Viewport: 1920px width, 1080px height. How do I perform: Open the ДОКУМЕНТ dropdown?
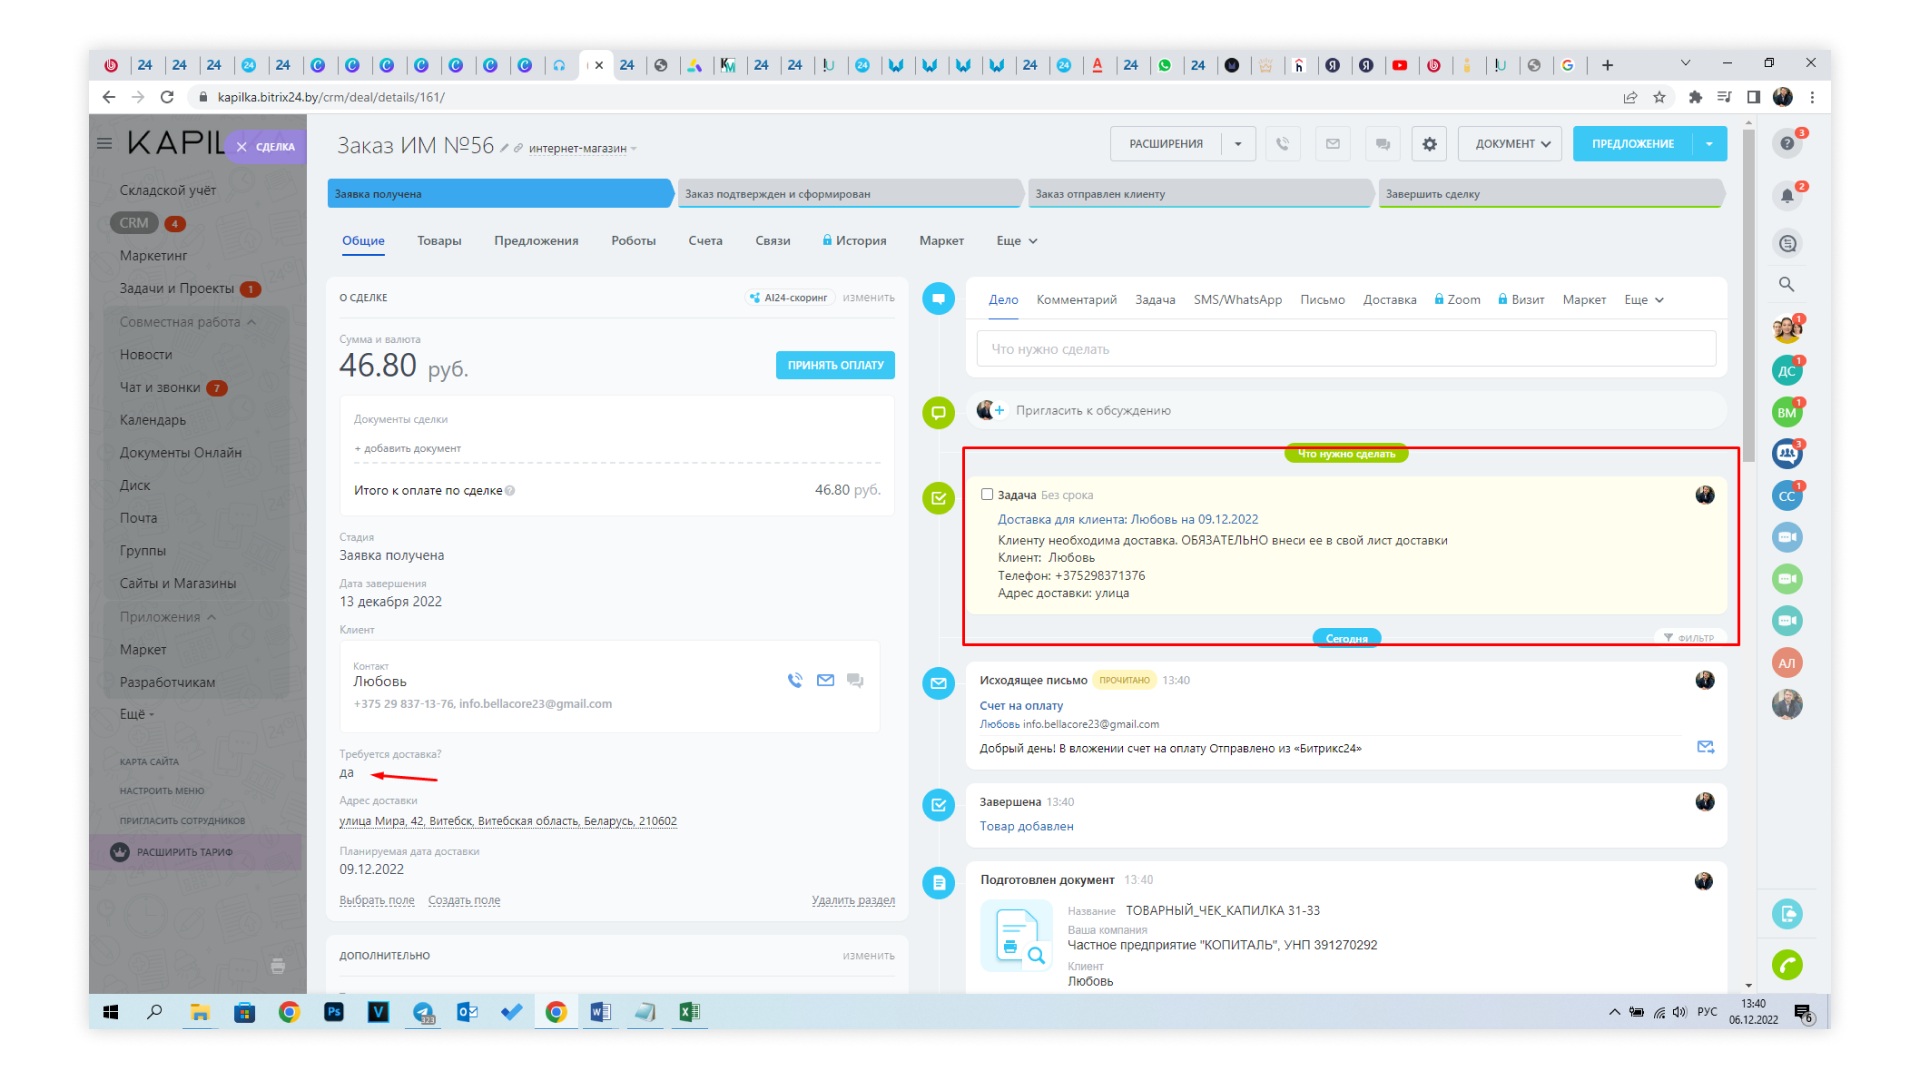(x=1511, y=144)
